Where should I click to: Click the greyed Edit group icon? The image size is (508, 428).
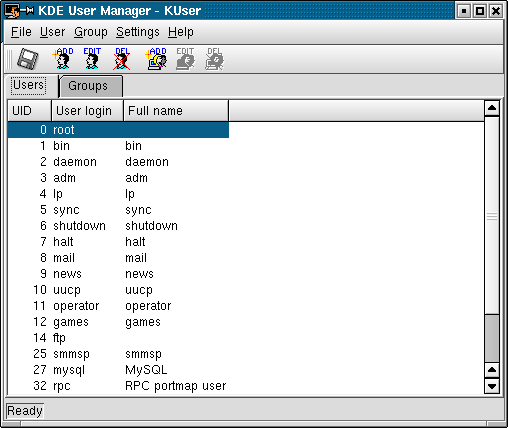click(185, 59)
